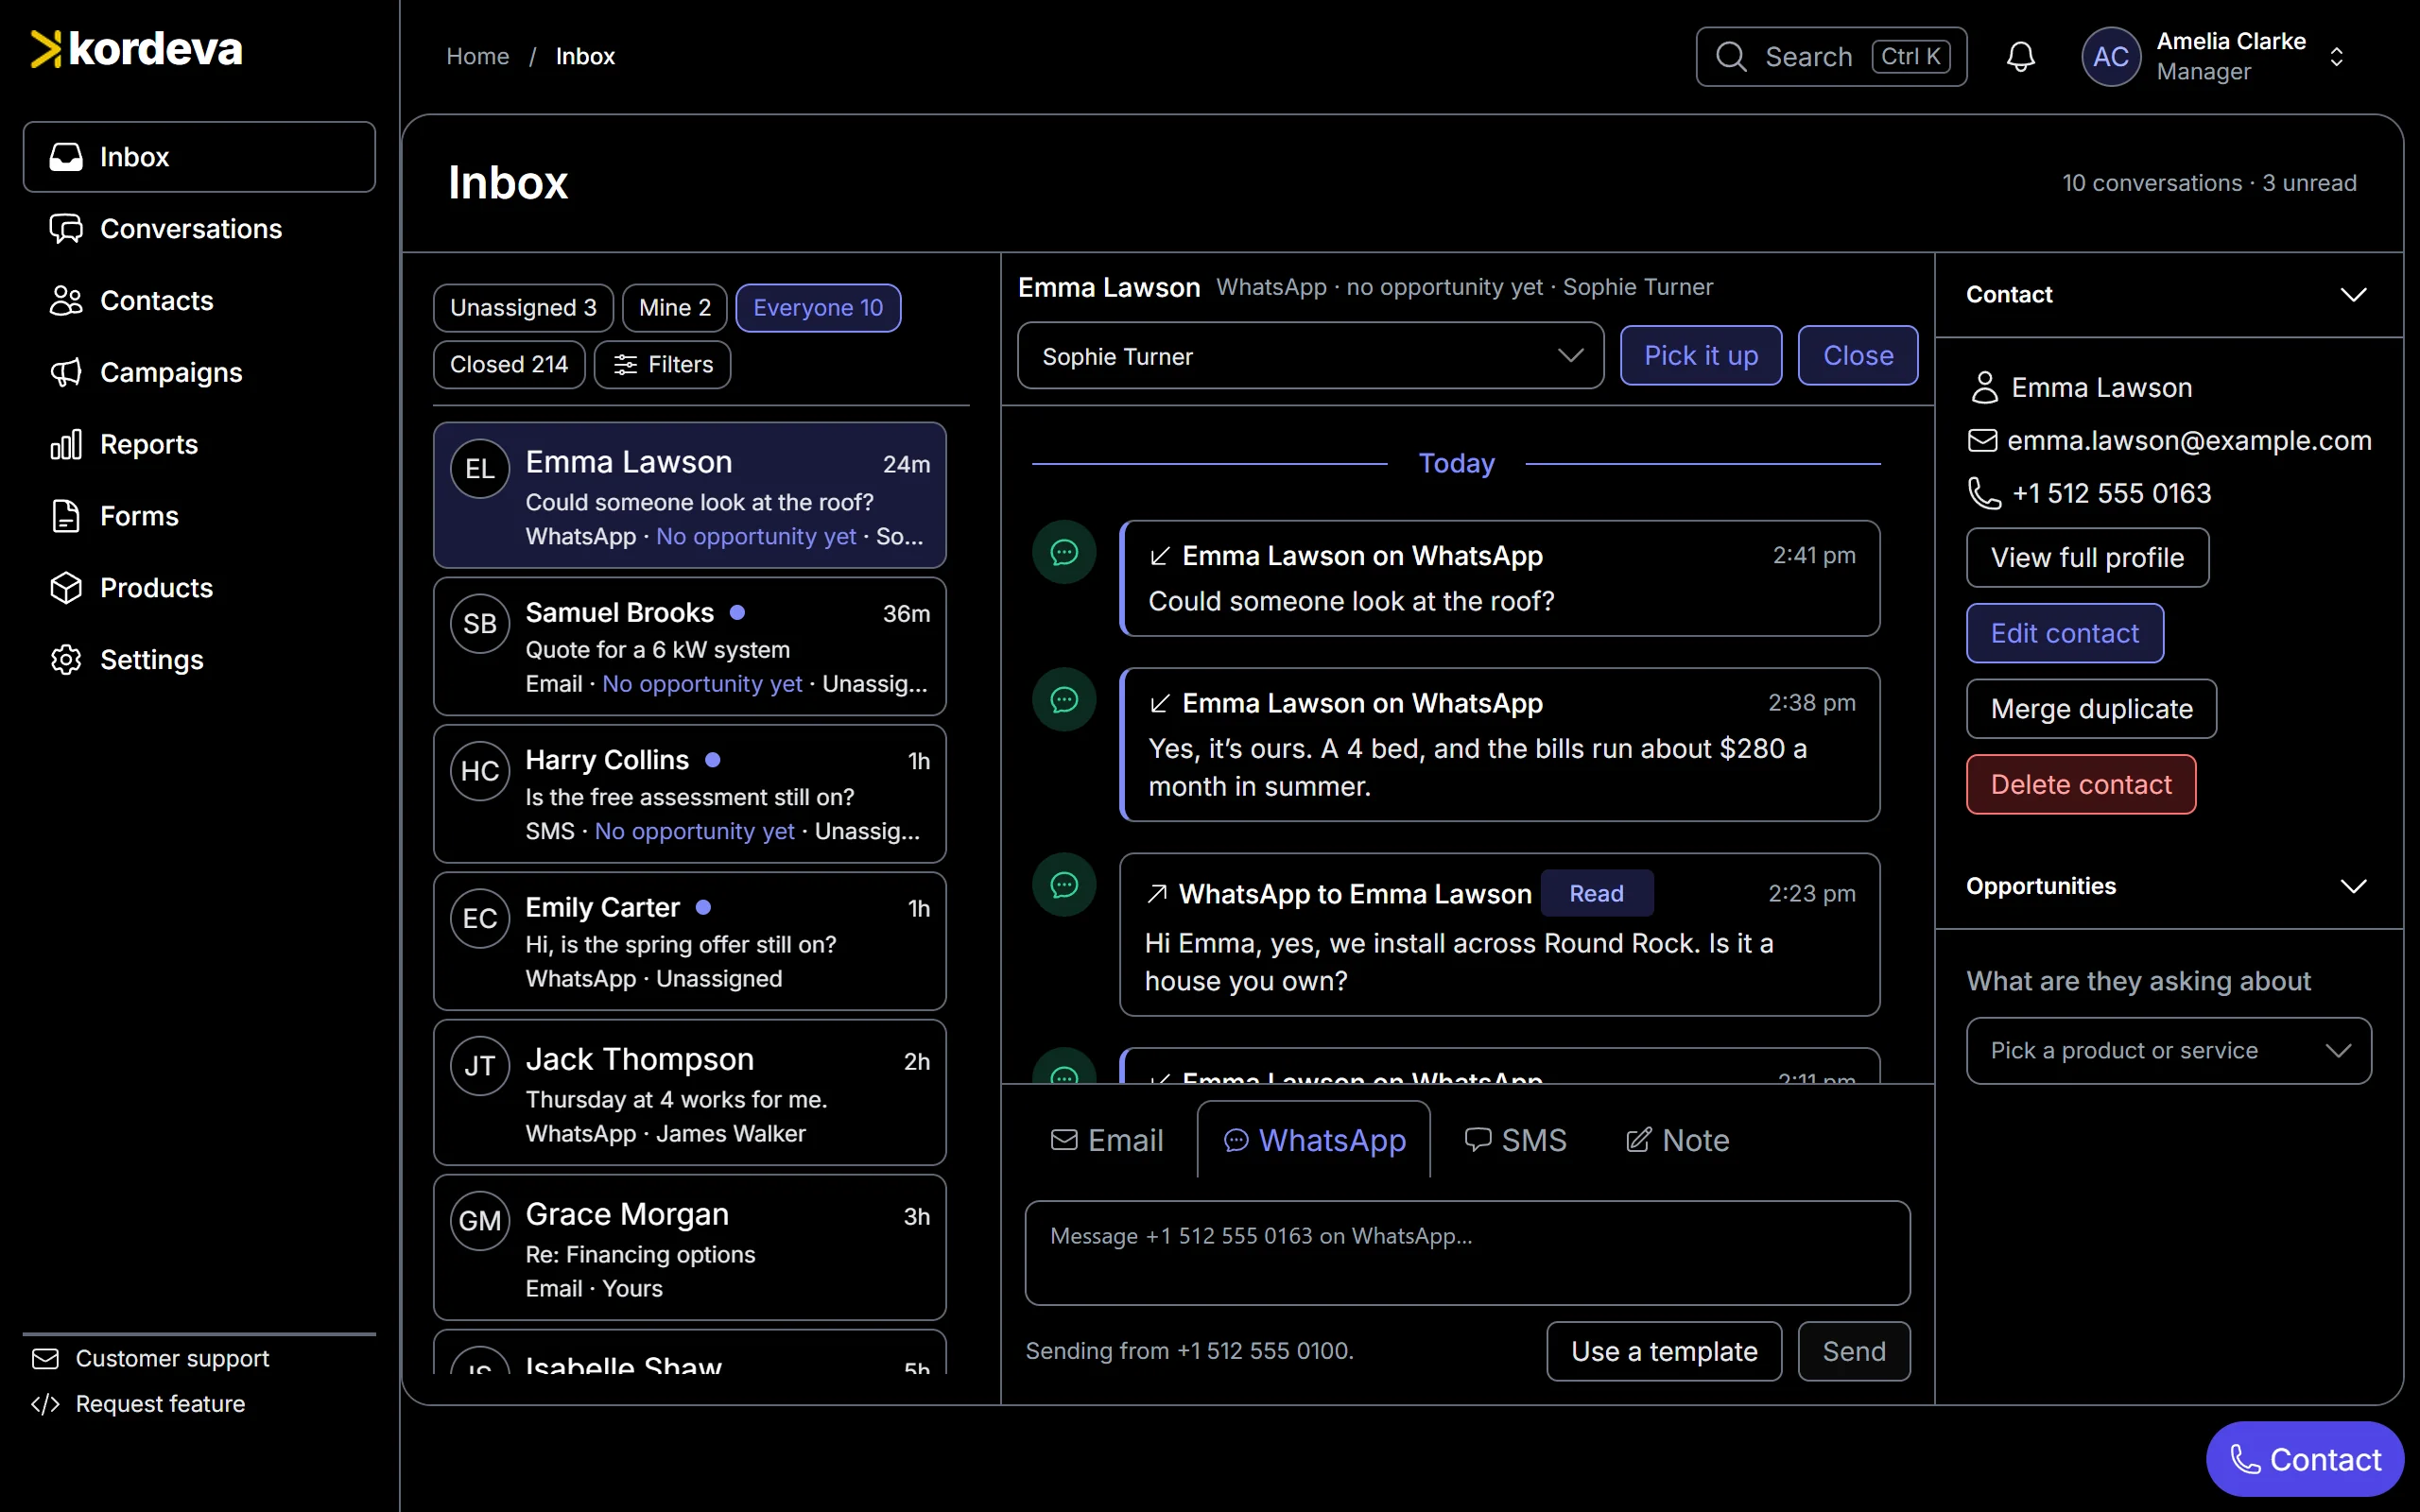Open Samuel Brooks conversation
This screenshot has height=1512, width=2420.
(x=689, y=647)
